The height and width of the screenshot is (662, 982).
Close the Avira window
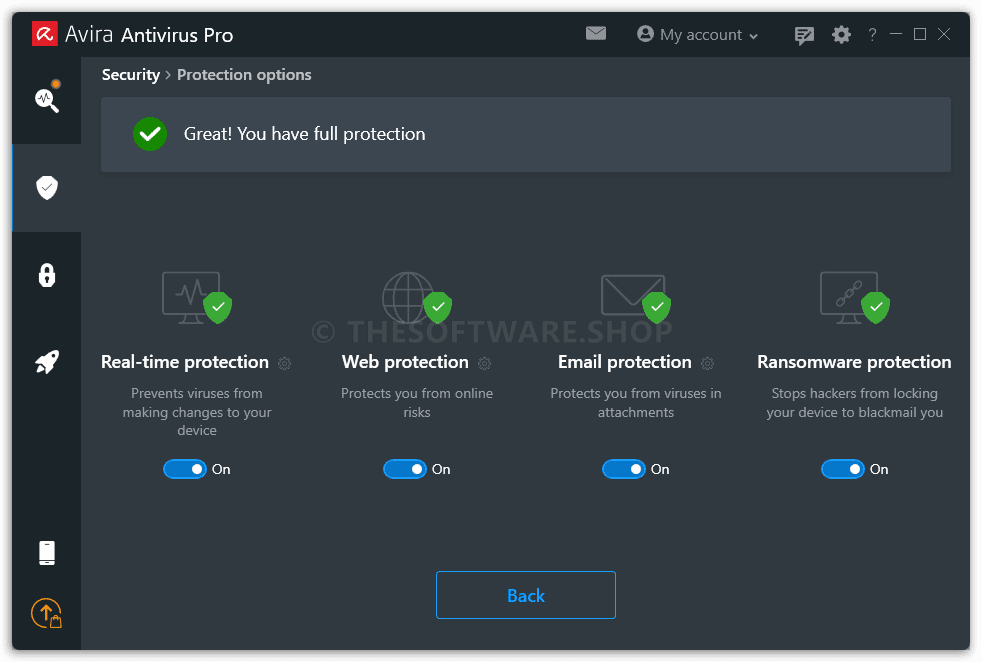944,34
